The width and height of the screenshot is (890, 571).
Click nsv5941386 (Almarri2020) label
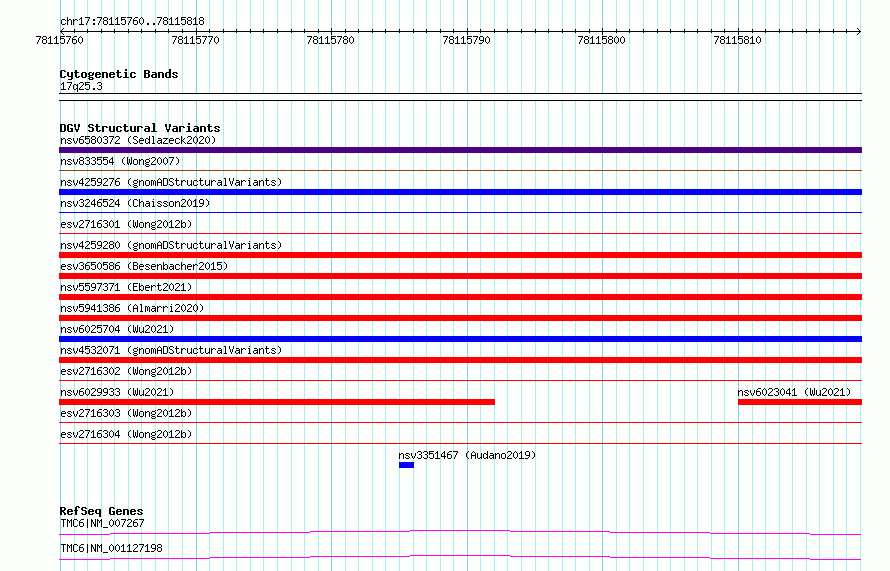[x=132, y=308]
